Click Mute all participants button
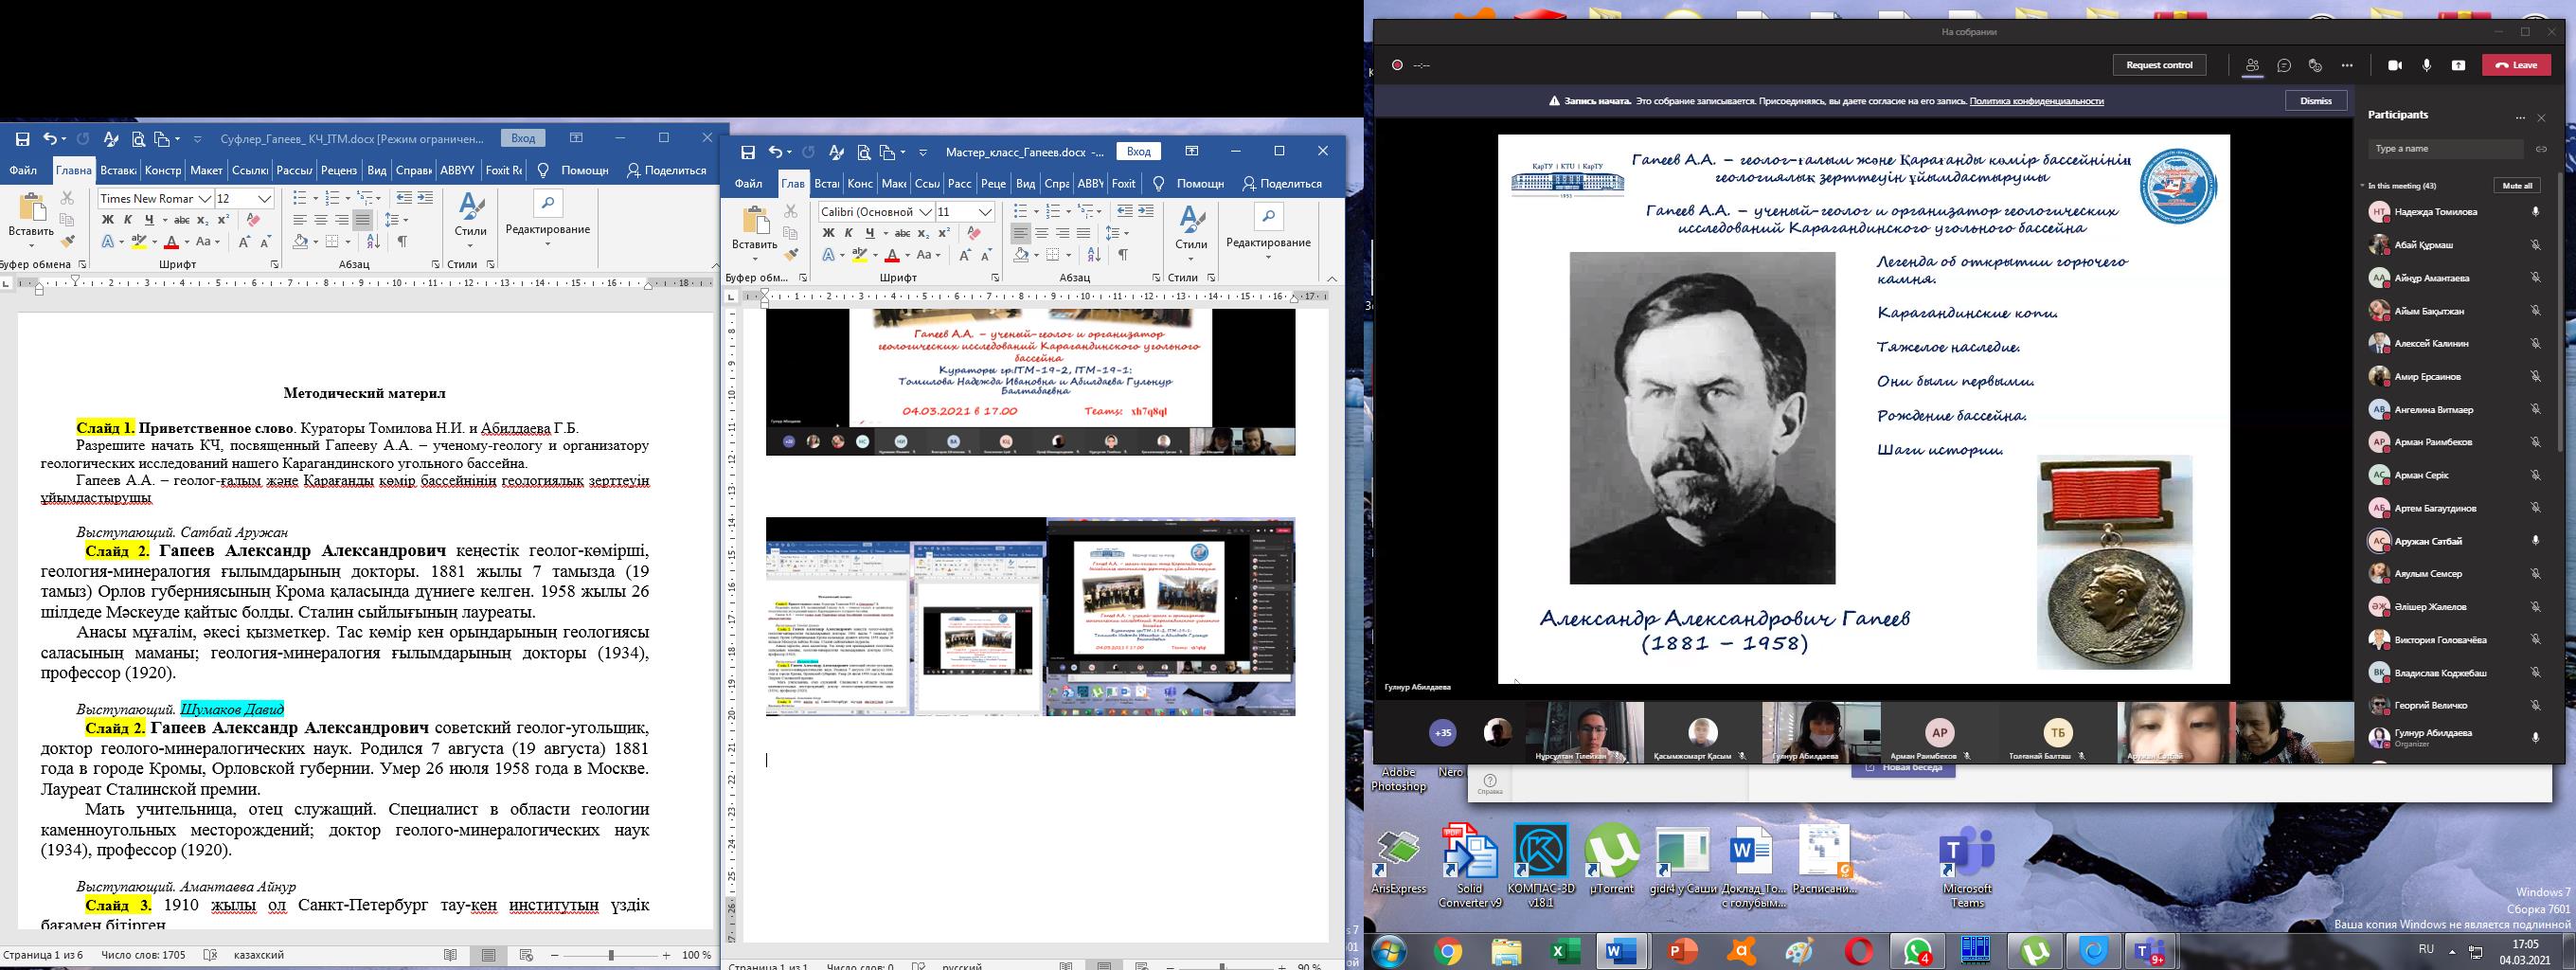The height and width of the screenshot is (970, 2576). [2517, 186]
